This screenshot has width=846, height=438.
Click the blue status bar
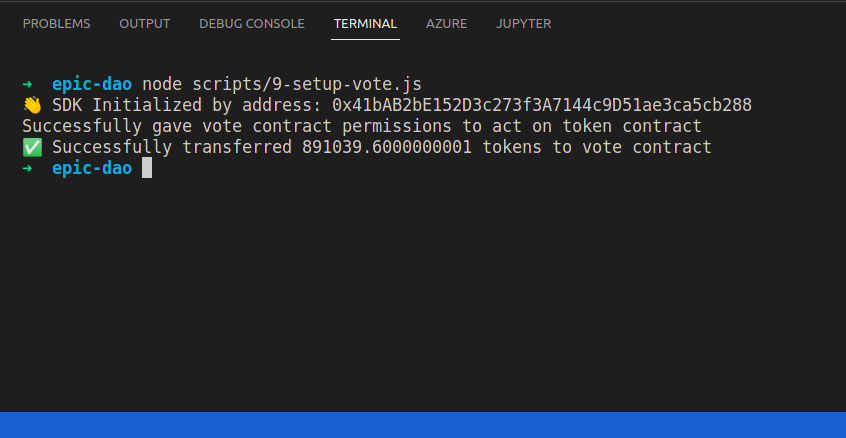pyautogui.click(x=423, y=425)
